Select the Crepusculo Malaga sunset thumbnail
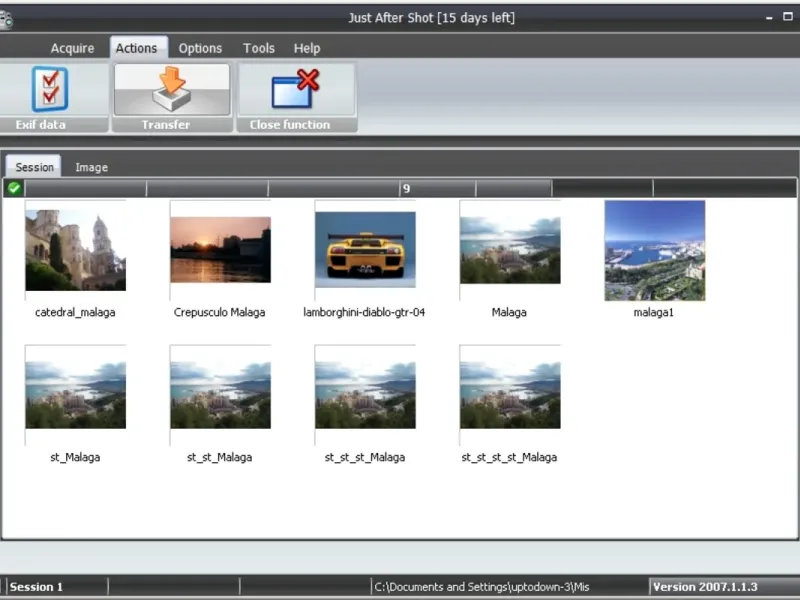 coord(220,250)
